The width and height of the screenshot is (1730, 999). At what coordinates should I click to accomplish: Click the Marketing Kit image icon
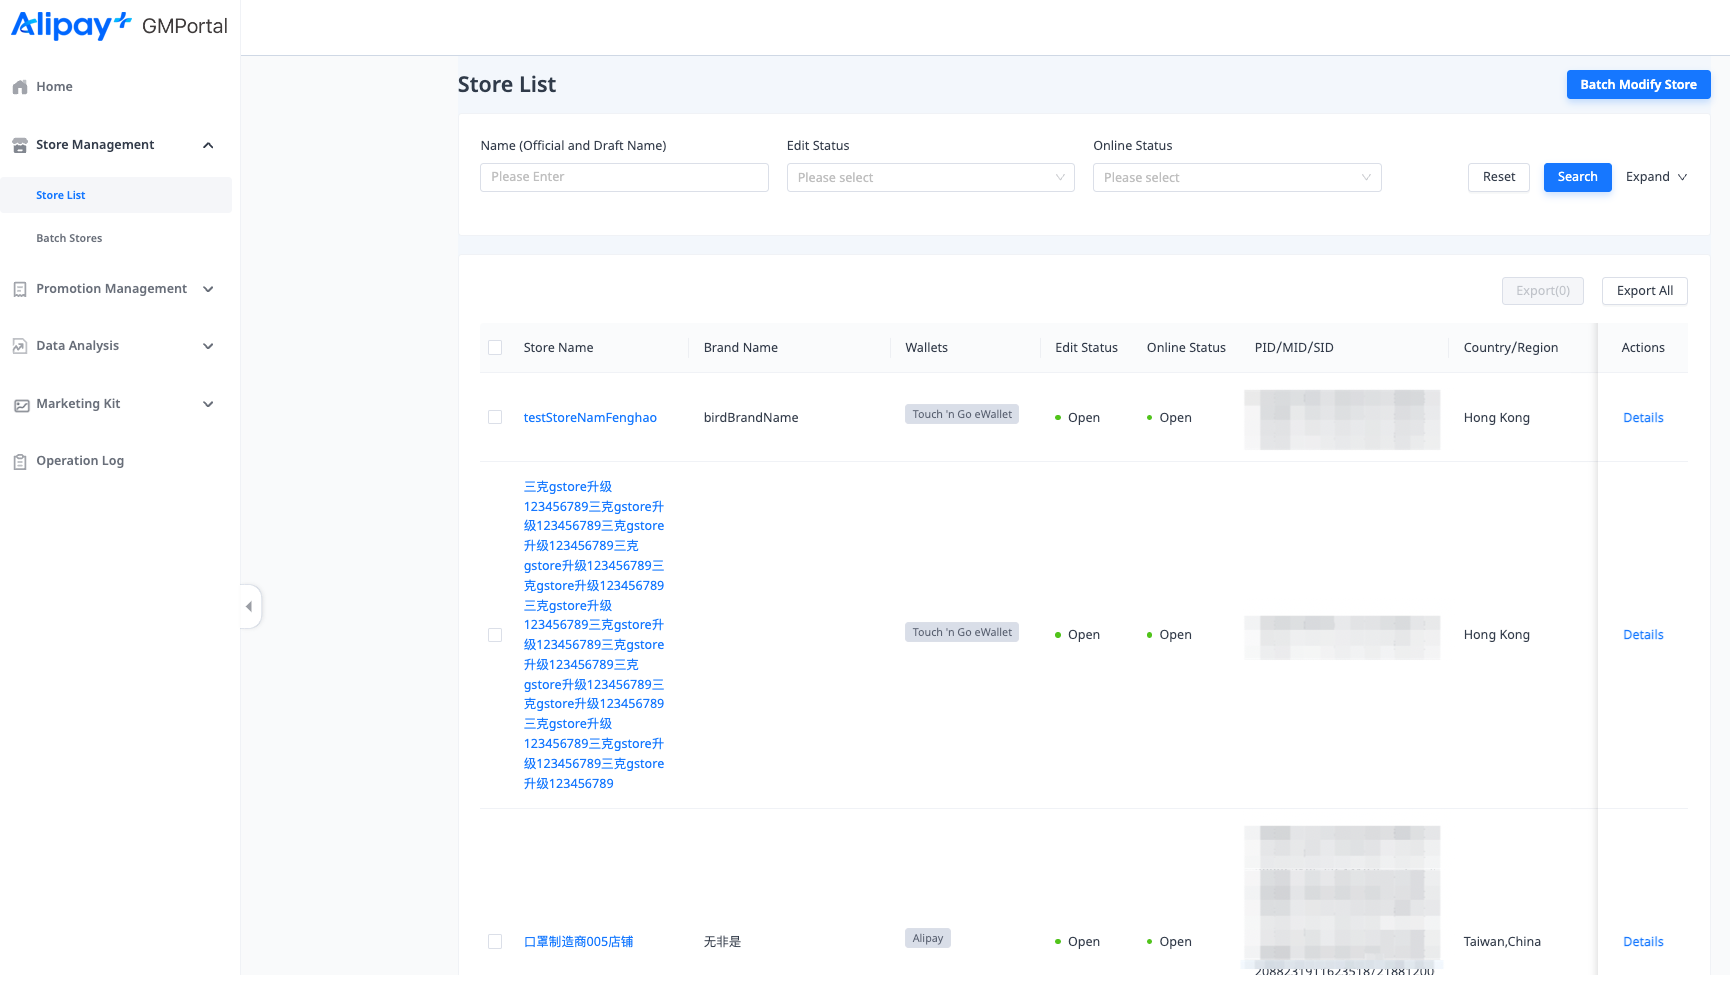coord(20,404)
